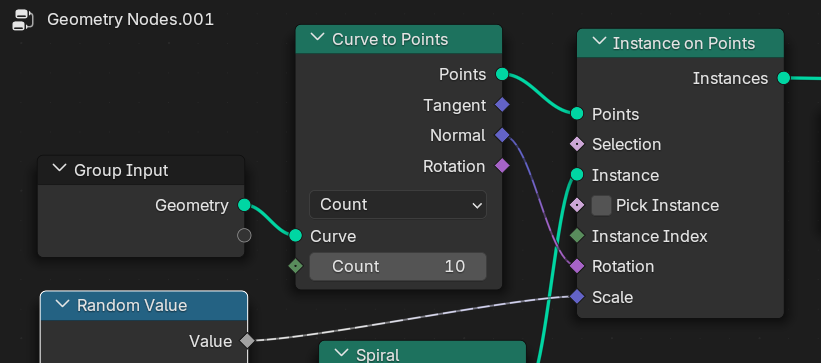Click the Selection input socket
This screenshot has height=363, width=821.
(576, 144)
